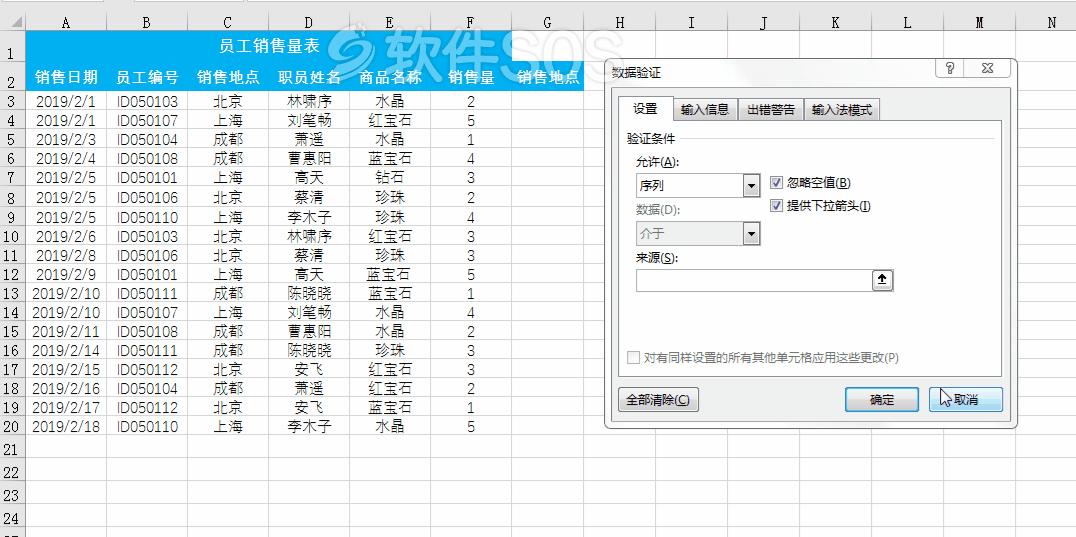Click cell 高天 in row 7
Viewport: 1076px width, 537px height.
(x=309, y=178)
